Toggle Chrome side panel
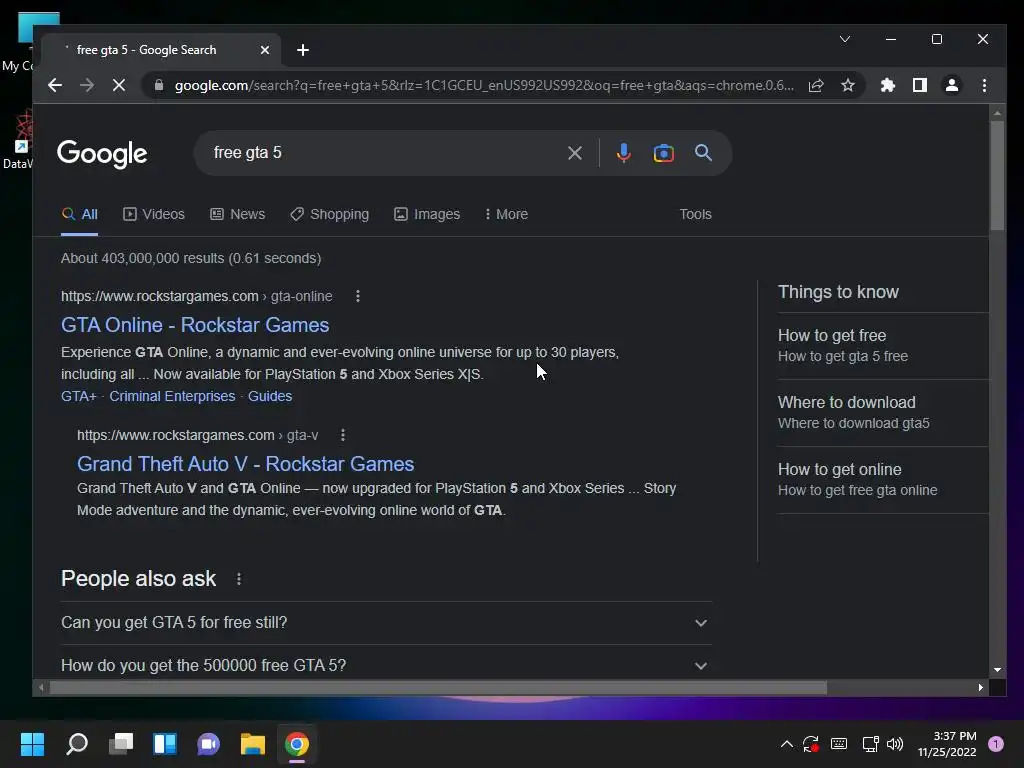This screenshot has height=768, width=1024. click(x=920, y=86)
